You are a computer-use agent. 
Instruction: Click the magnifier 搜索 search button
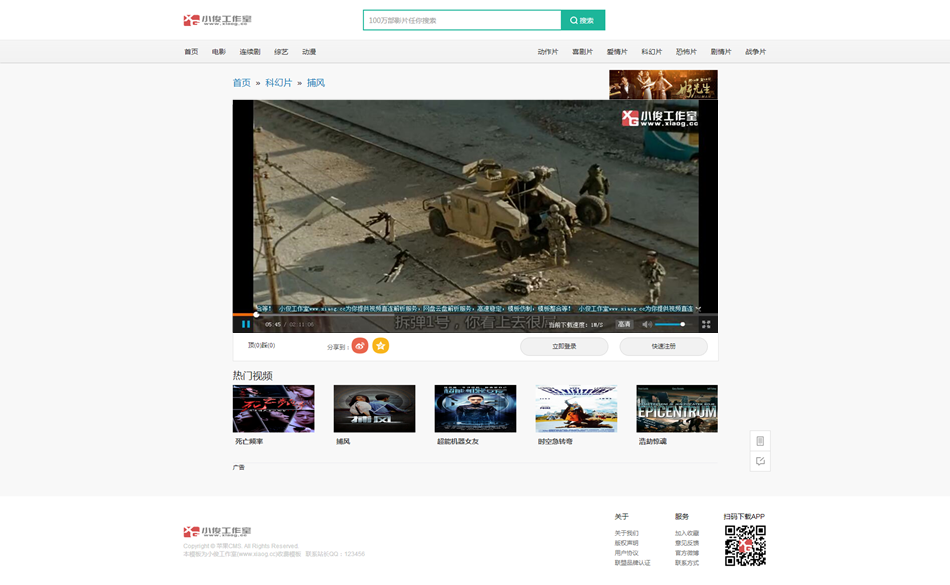pyautogui.click(x=582, y=20)
